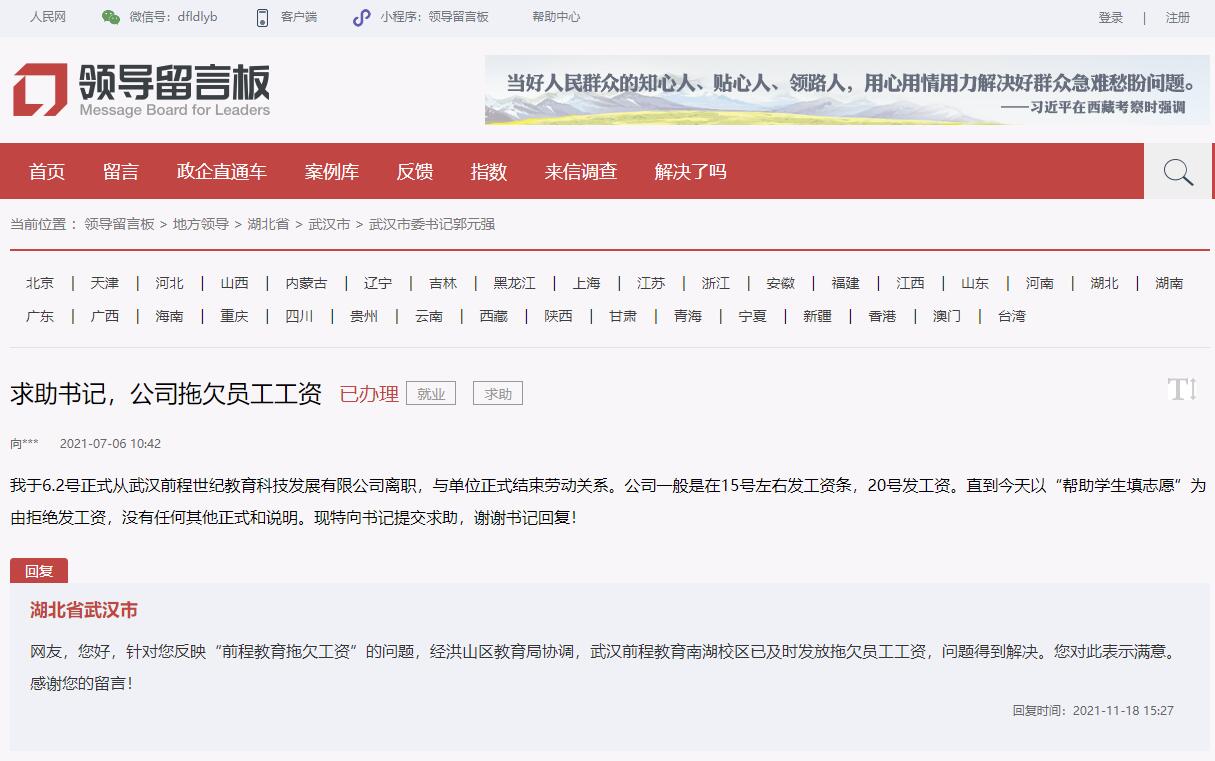Click the 注册 register link

[1177, 17]
